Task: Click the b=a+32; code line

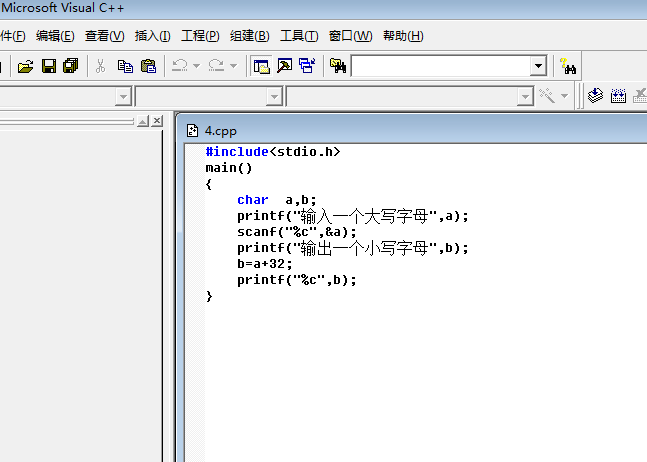Action: 265,264
